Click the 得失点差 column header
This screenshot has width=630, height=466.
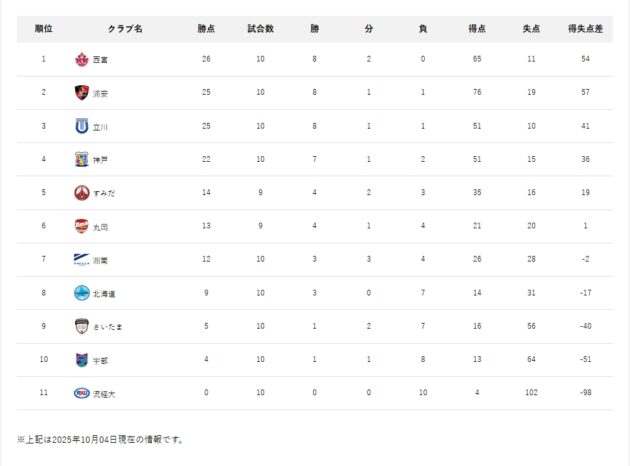point(584,29)
